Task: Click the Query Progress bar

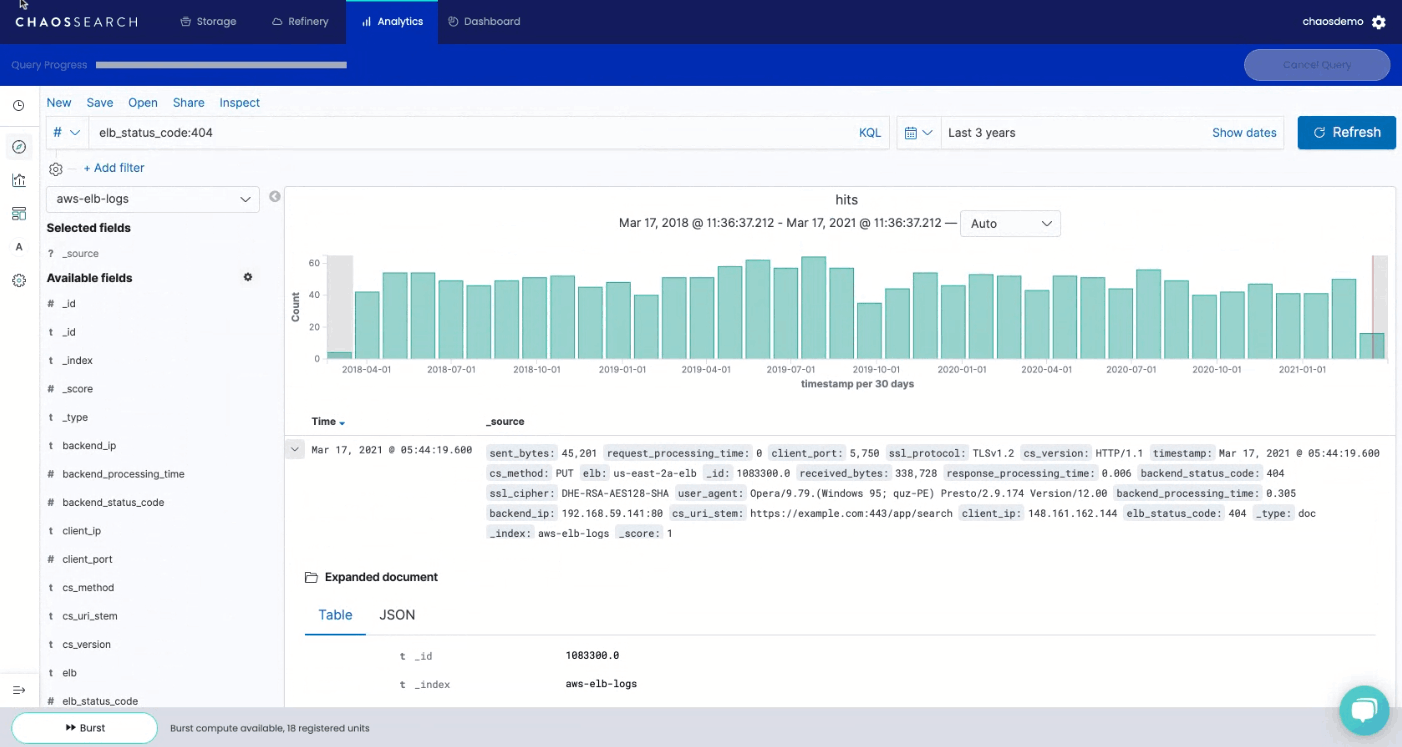Action: click(x=220, y=64)
